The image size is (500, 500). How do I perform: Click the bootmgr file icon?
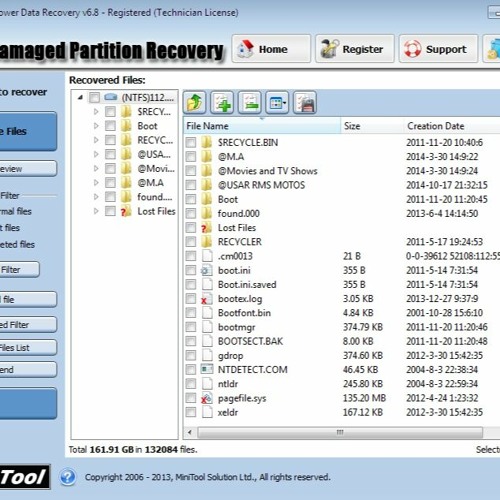(207, 327)
